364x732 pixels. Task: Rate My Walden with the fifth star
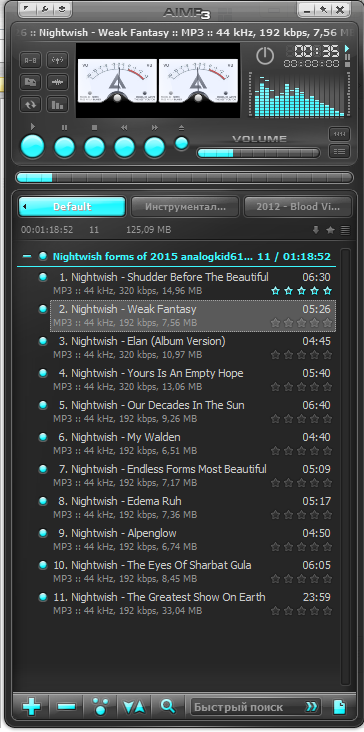click(328, 451)
